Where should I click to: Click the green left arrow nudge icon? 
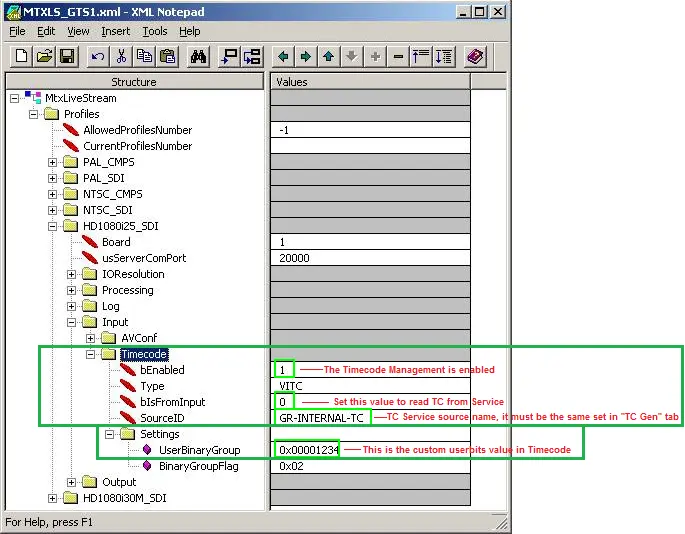(x=283, y=57)
